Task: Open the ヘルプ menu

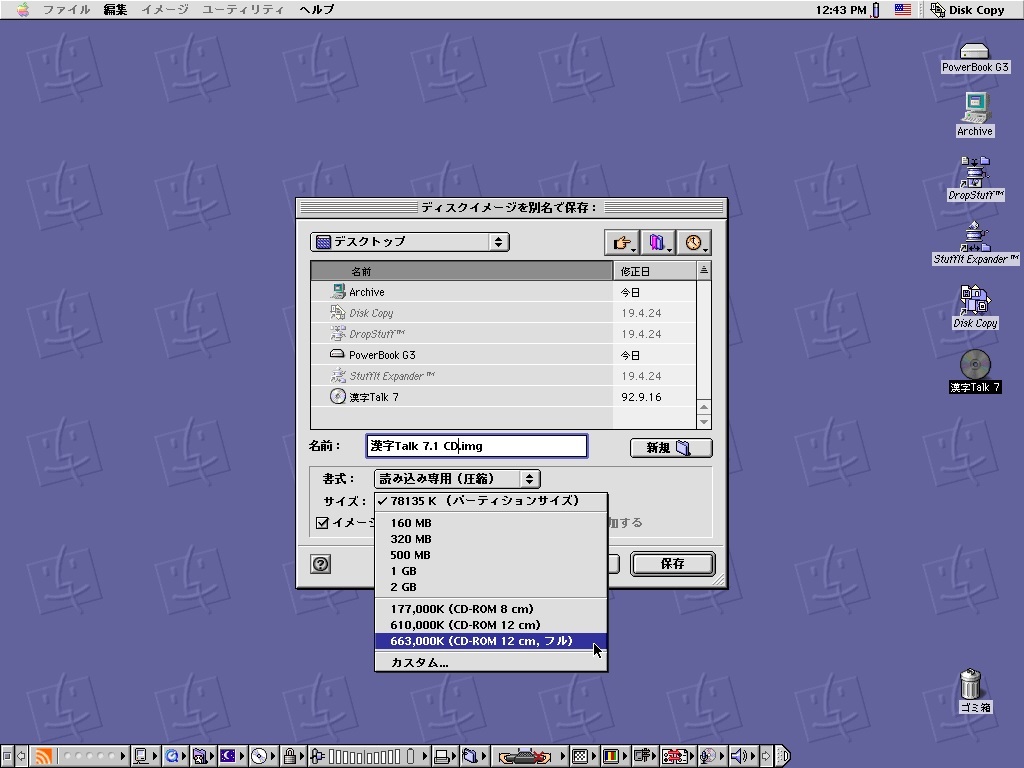Action: click(x=317, y=10)
